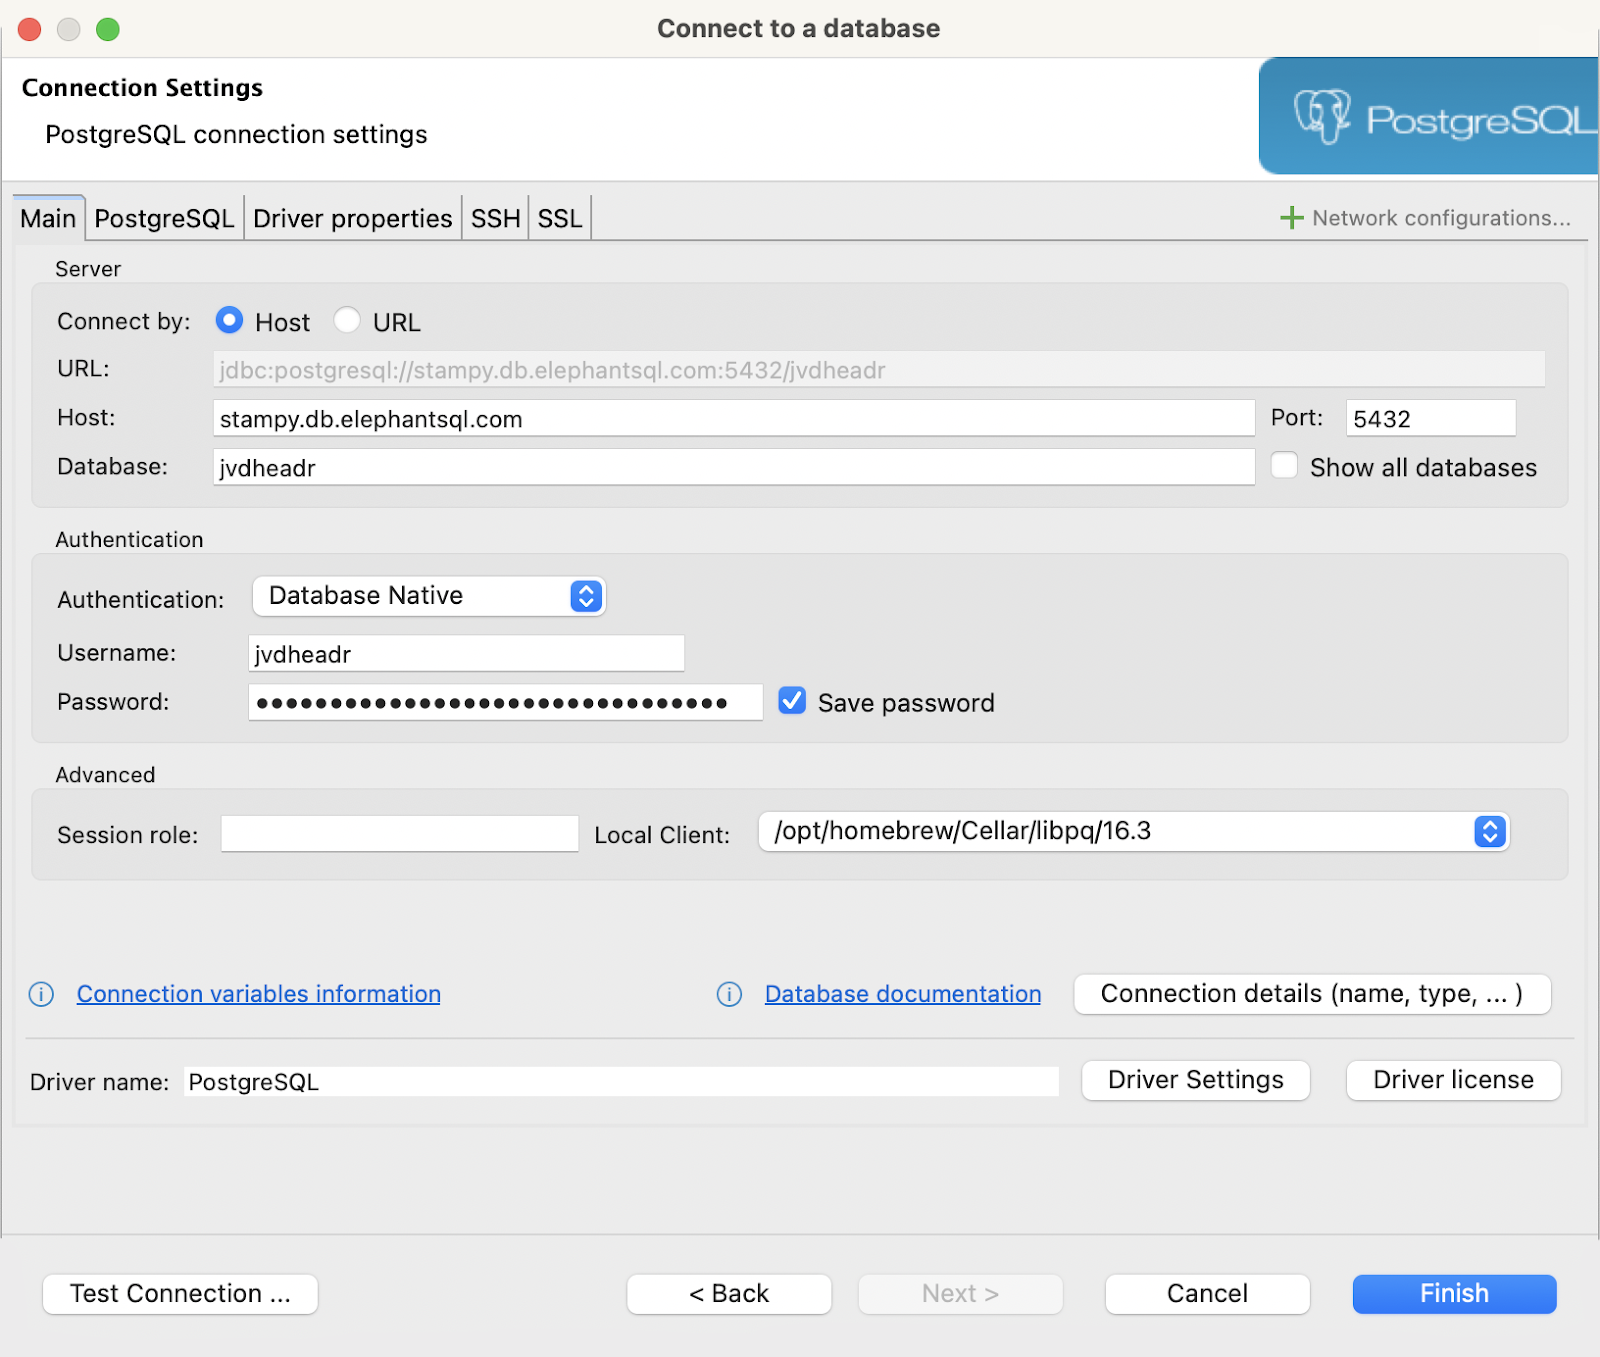Select the URL radio button
Viewport: 1600px width, 1357px height.
click(x=347, y=320)
